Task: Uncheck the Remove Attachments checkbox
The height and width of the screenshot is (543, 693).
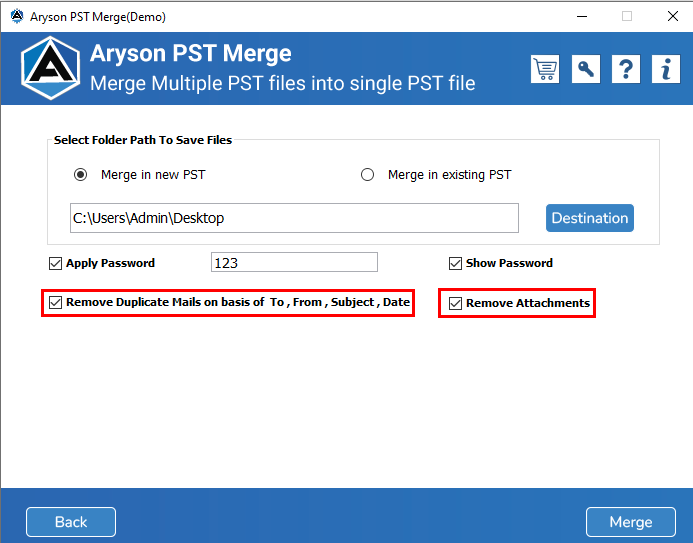Action: pos(455,304)
